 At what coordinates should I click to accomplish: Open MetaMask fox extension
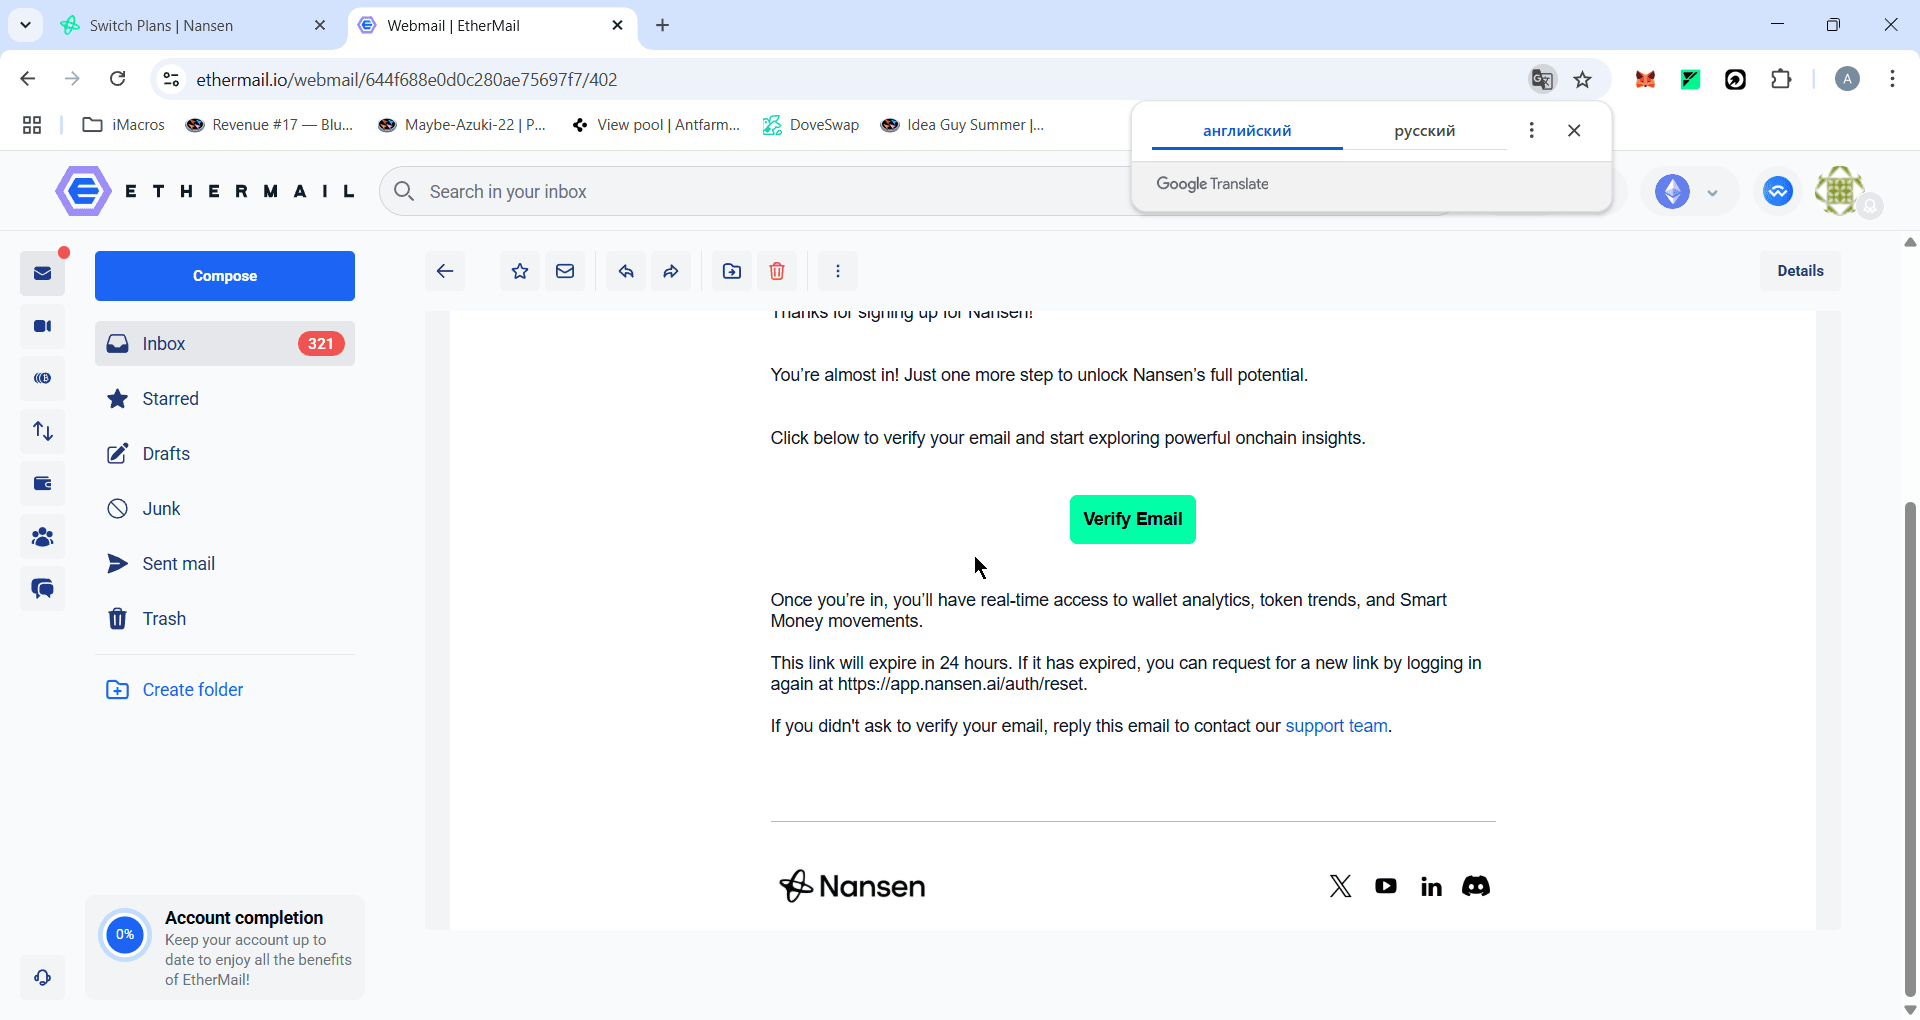click(1645, 79)
